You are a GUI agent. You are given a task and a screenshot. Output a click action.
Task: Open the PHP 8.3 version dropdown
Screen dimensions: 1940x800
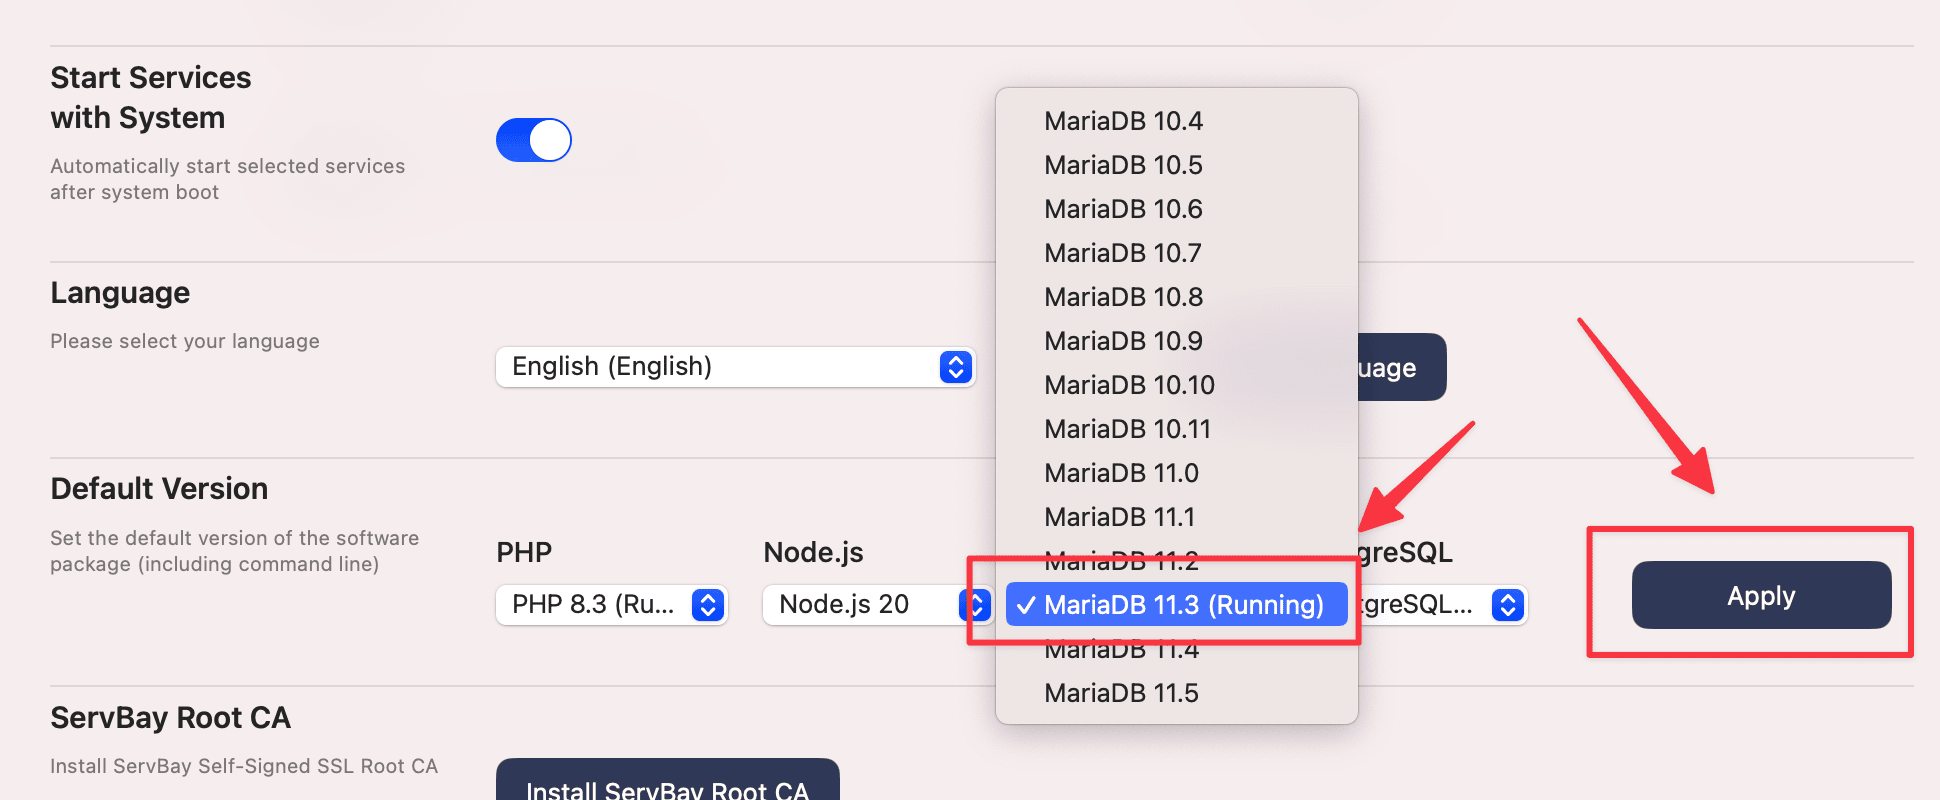612,605
